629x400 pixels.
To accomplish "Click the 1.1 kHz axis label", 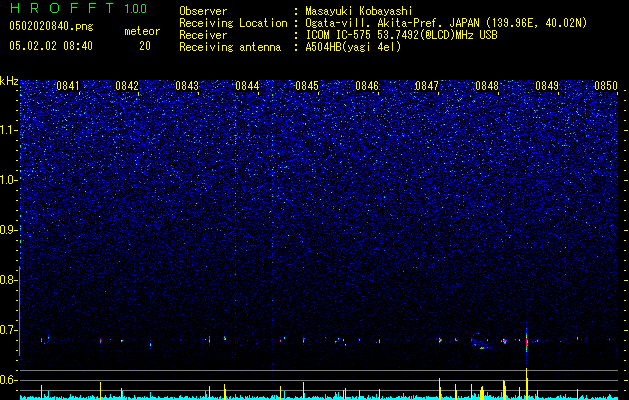I will point(8,130).
